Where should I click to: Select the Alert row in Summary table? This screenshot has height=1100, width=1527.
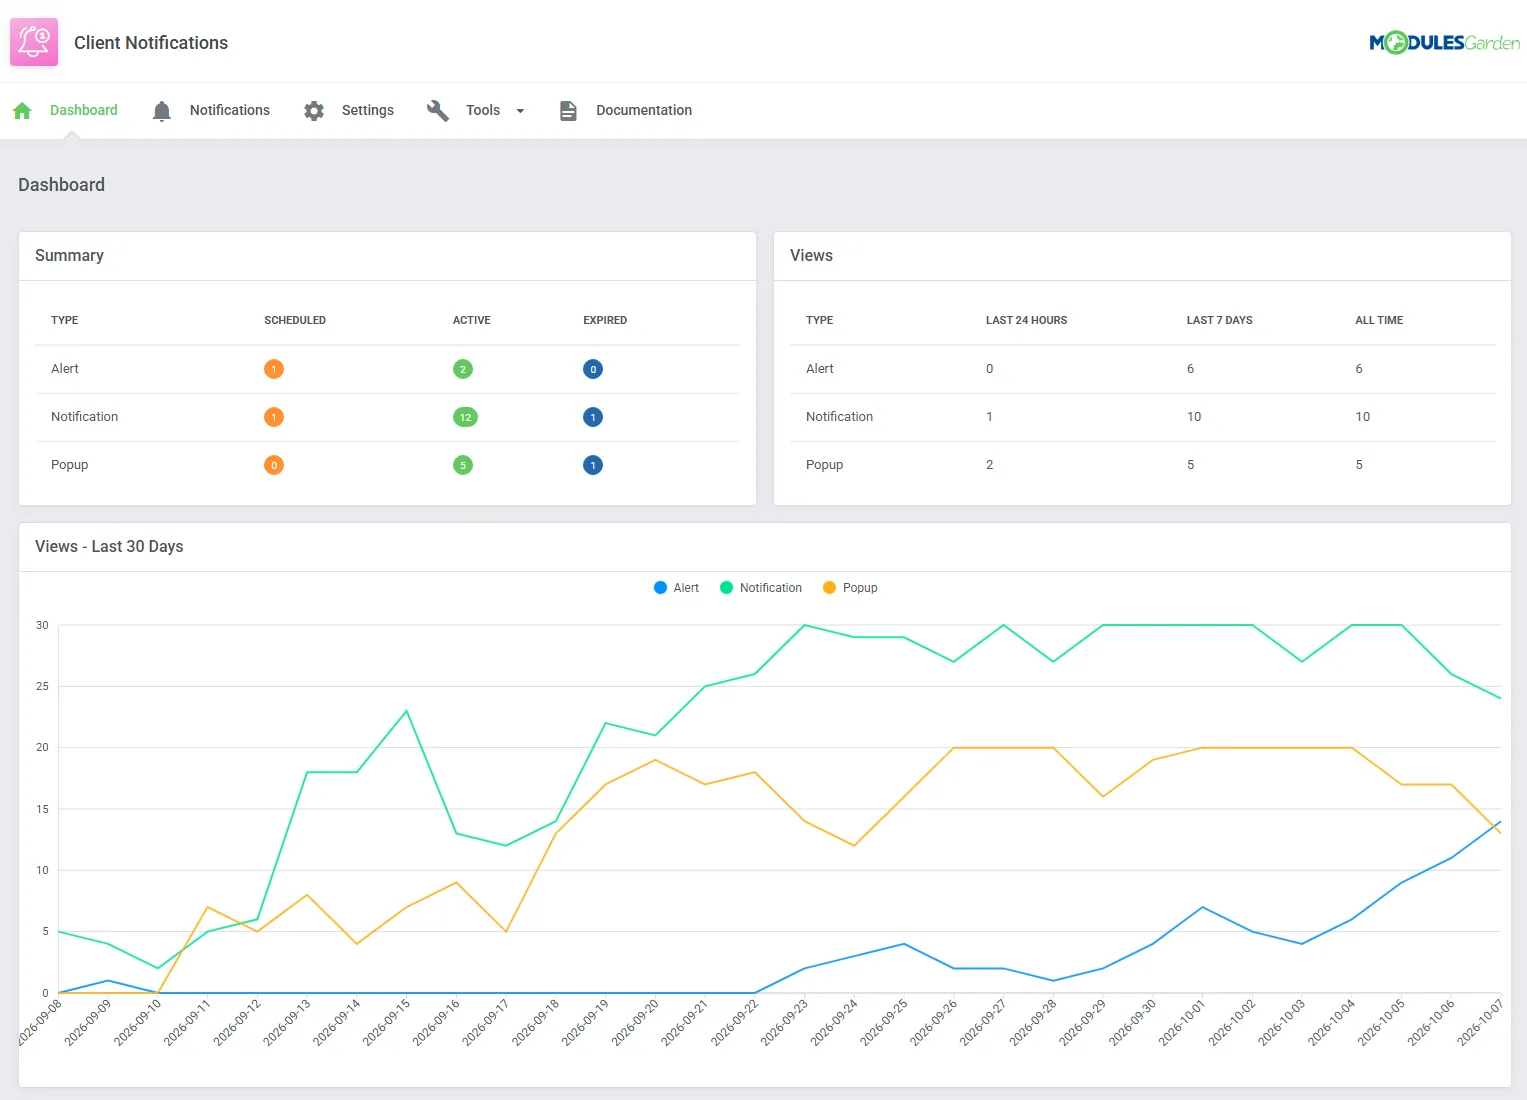(387, 369)
